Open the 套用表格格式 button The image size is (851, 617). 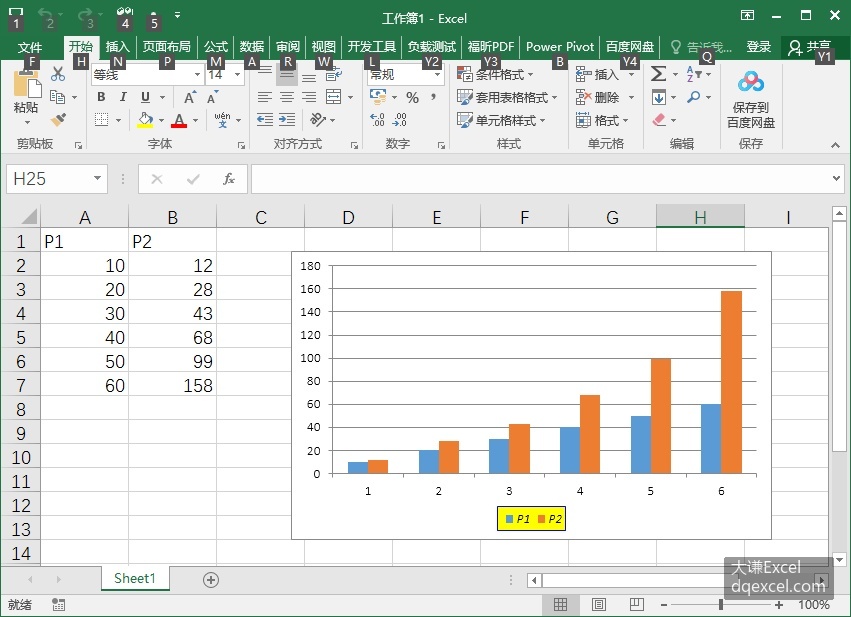coord(507,98)
